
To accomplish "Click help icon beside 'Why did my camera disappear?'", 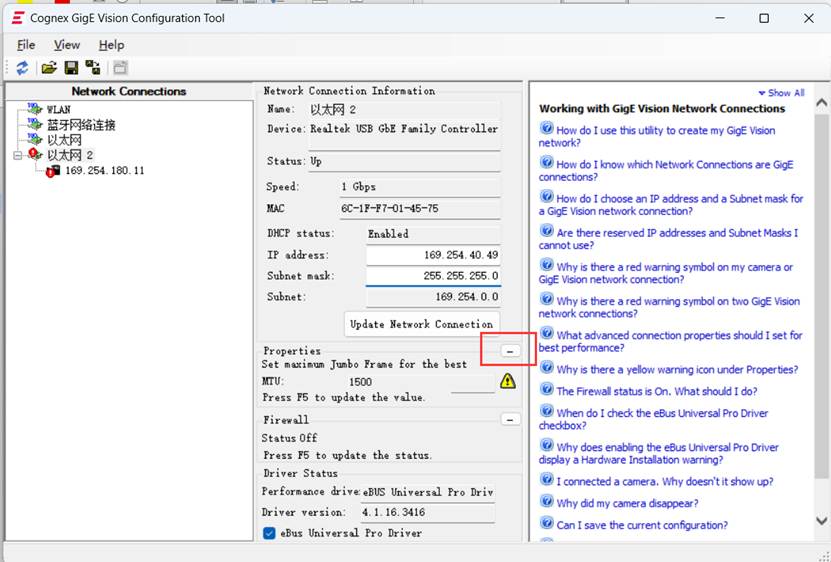I will 546,502.
